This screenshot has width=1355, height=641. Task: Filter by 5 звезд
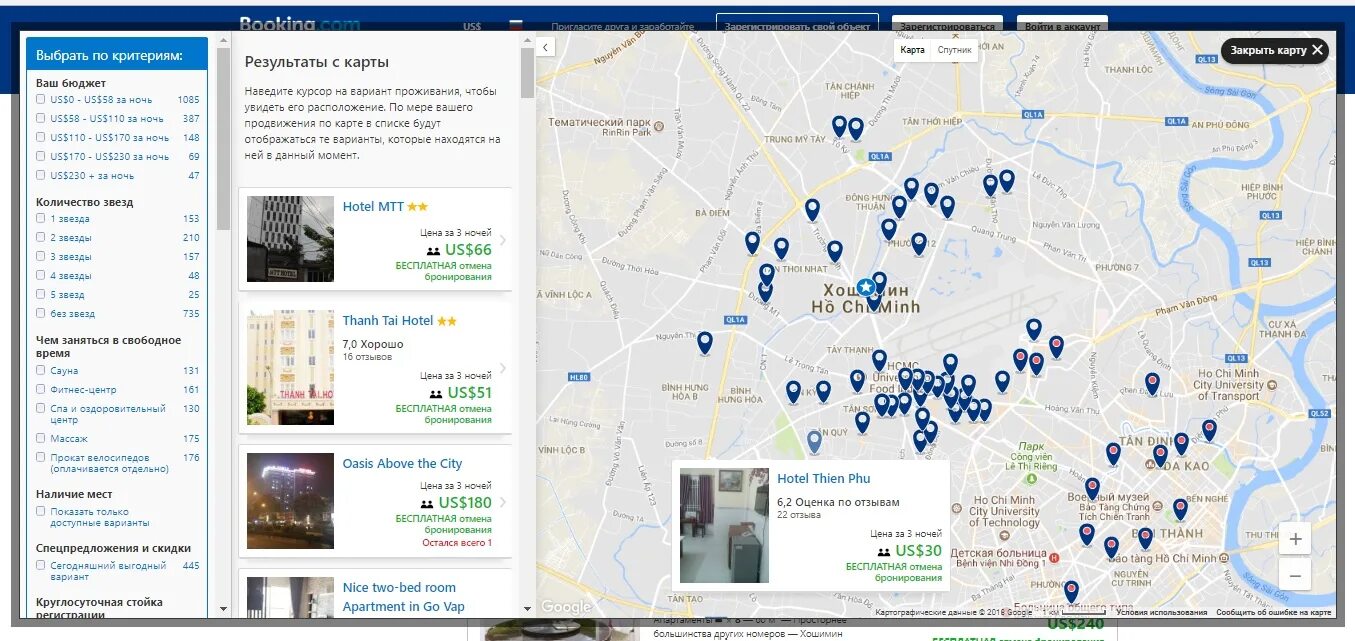(x=40, y=295)
